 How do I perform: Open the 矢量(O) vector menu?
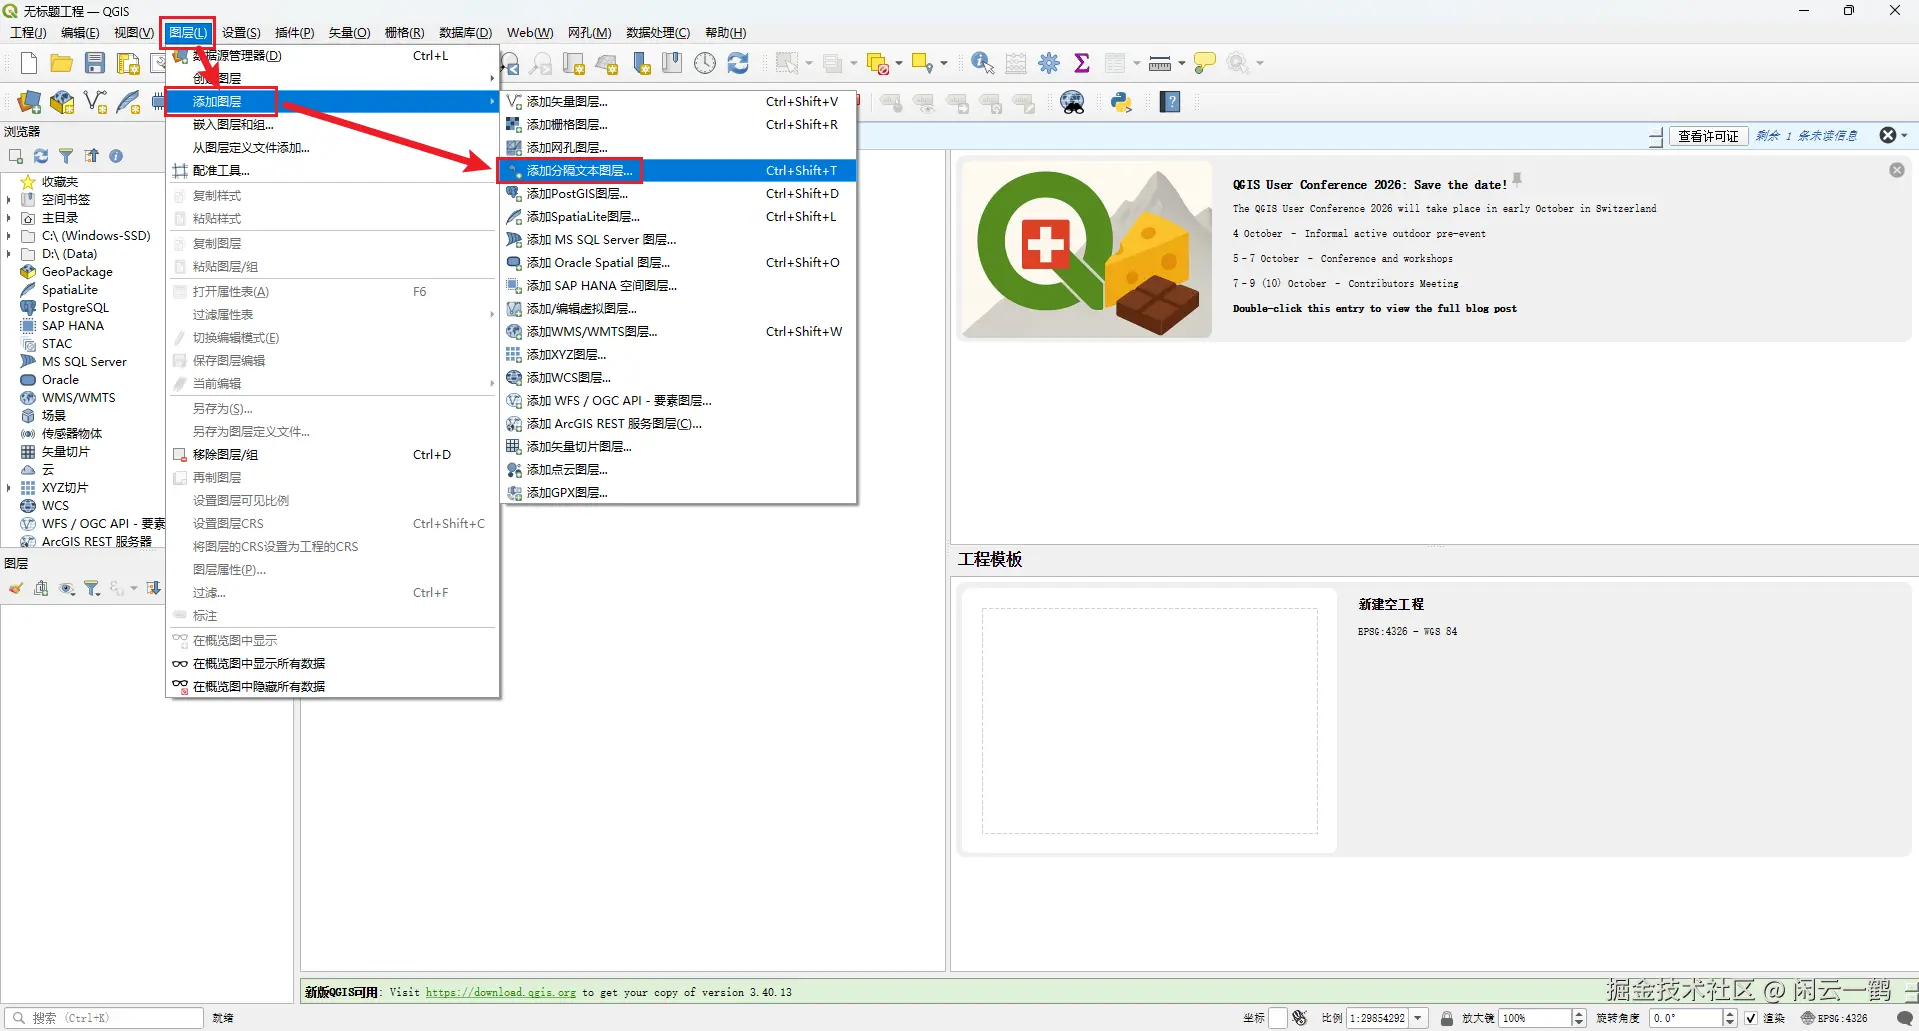[x=349, y=33]
